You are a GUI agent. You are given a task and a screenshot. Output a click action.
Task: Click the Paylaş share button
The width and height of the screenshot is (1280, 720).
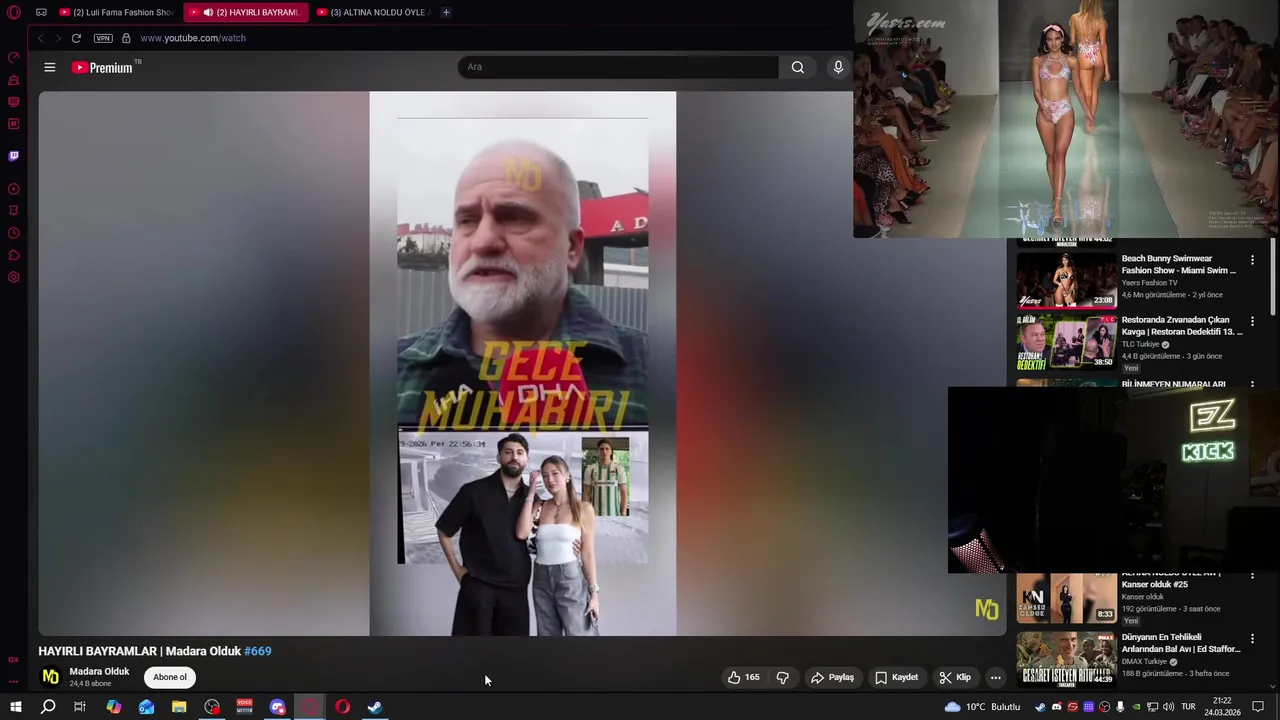click(832, 677)
